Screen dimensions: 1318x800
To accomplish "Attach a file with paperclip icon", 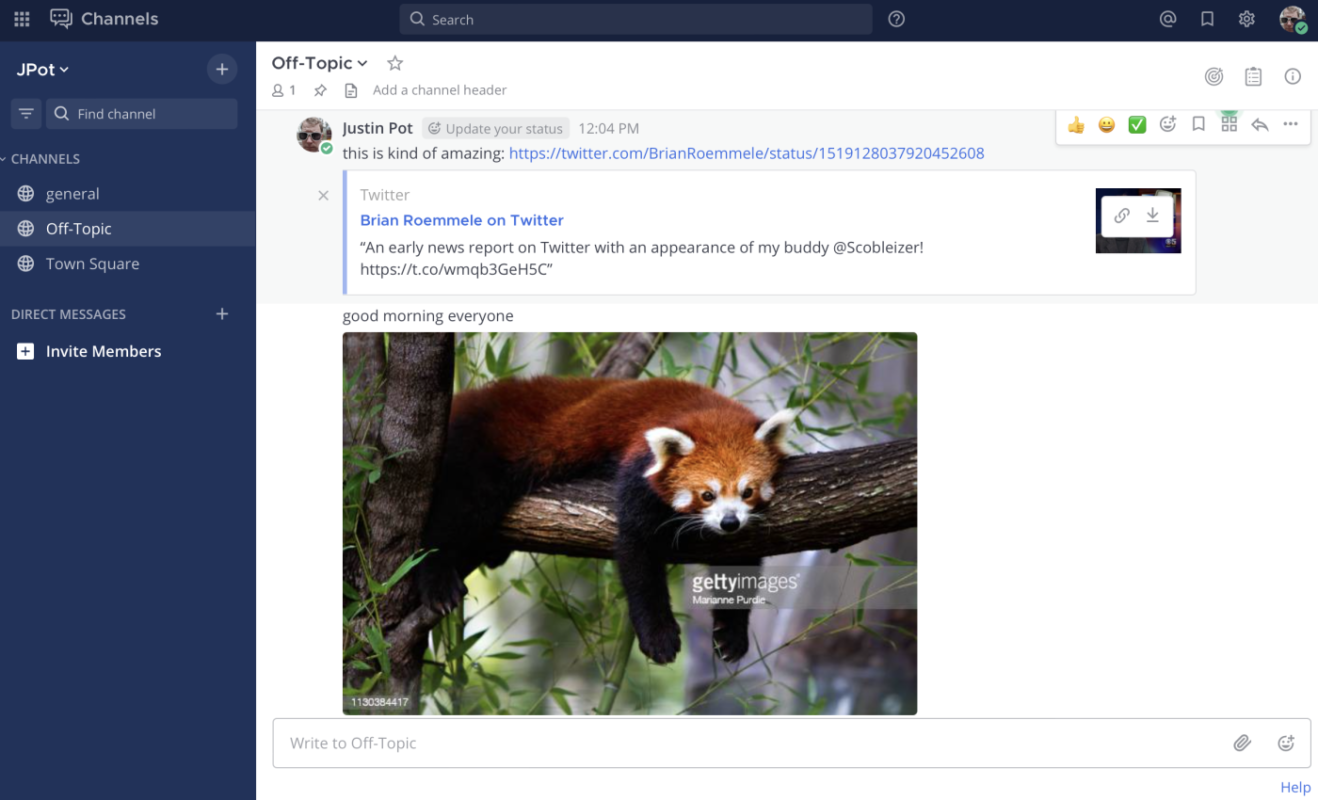I will click(x=1242, y=743).
